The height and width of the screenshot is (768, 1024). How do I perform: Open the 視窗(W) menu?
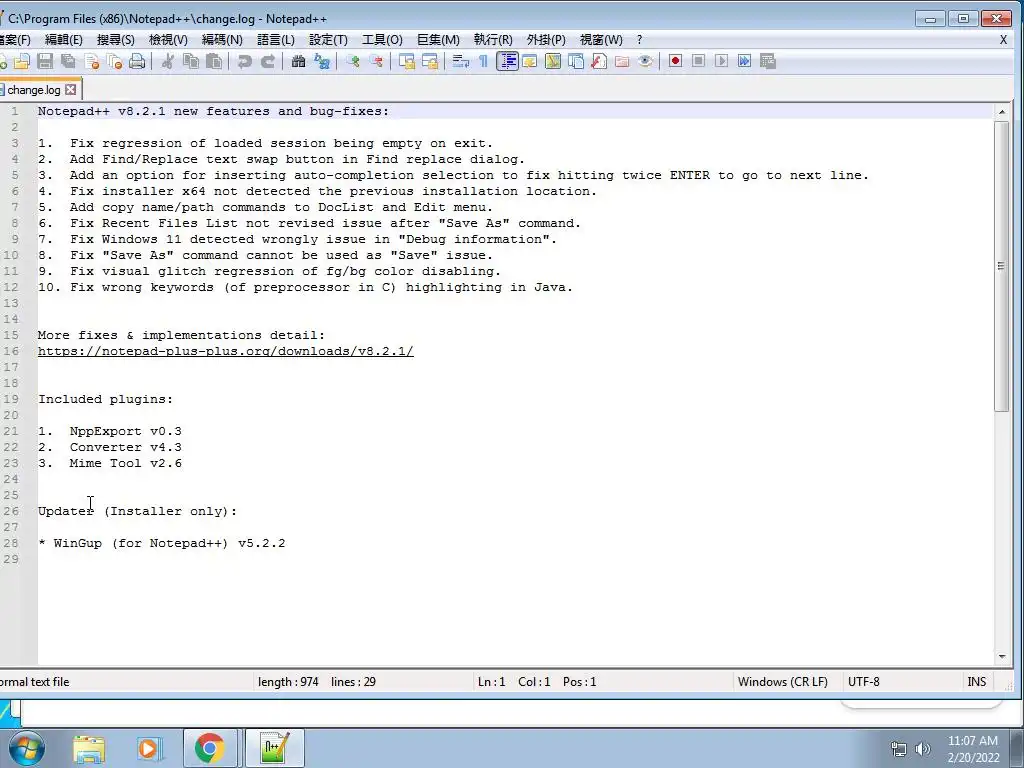[x=601, y=40]
